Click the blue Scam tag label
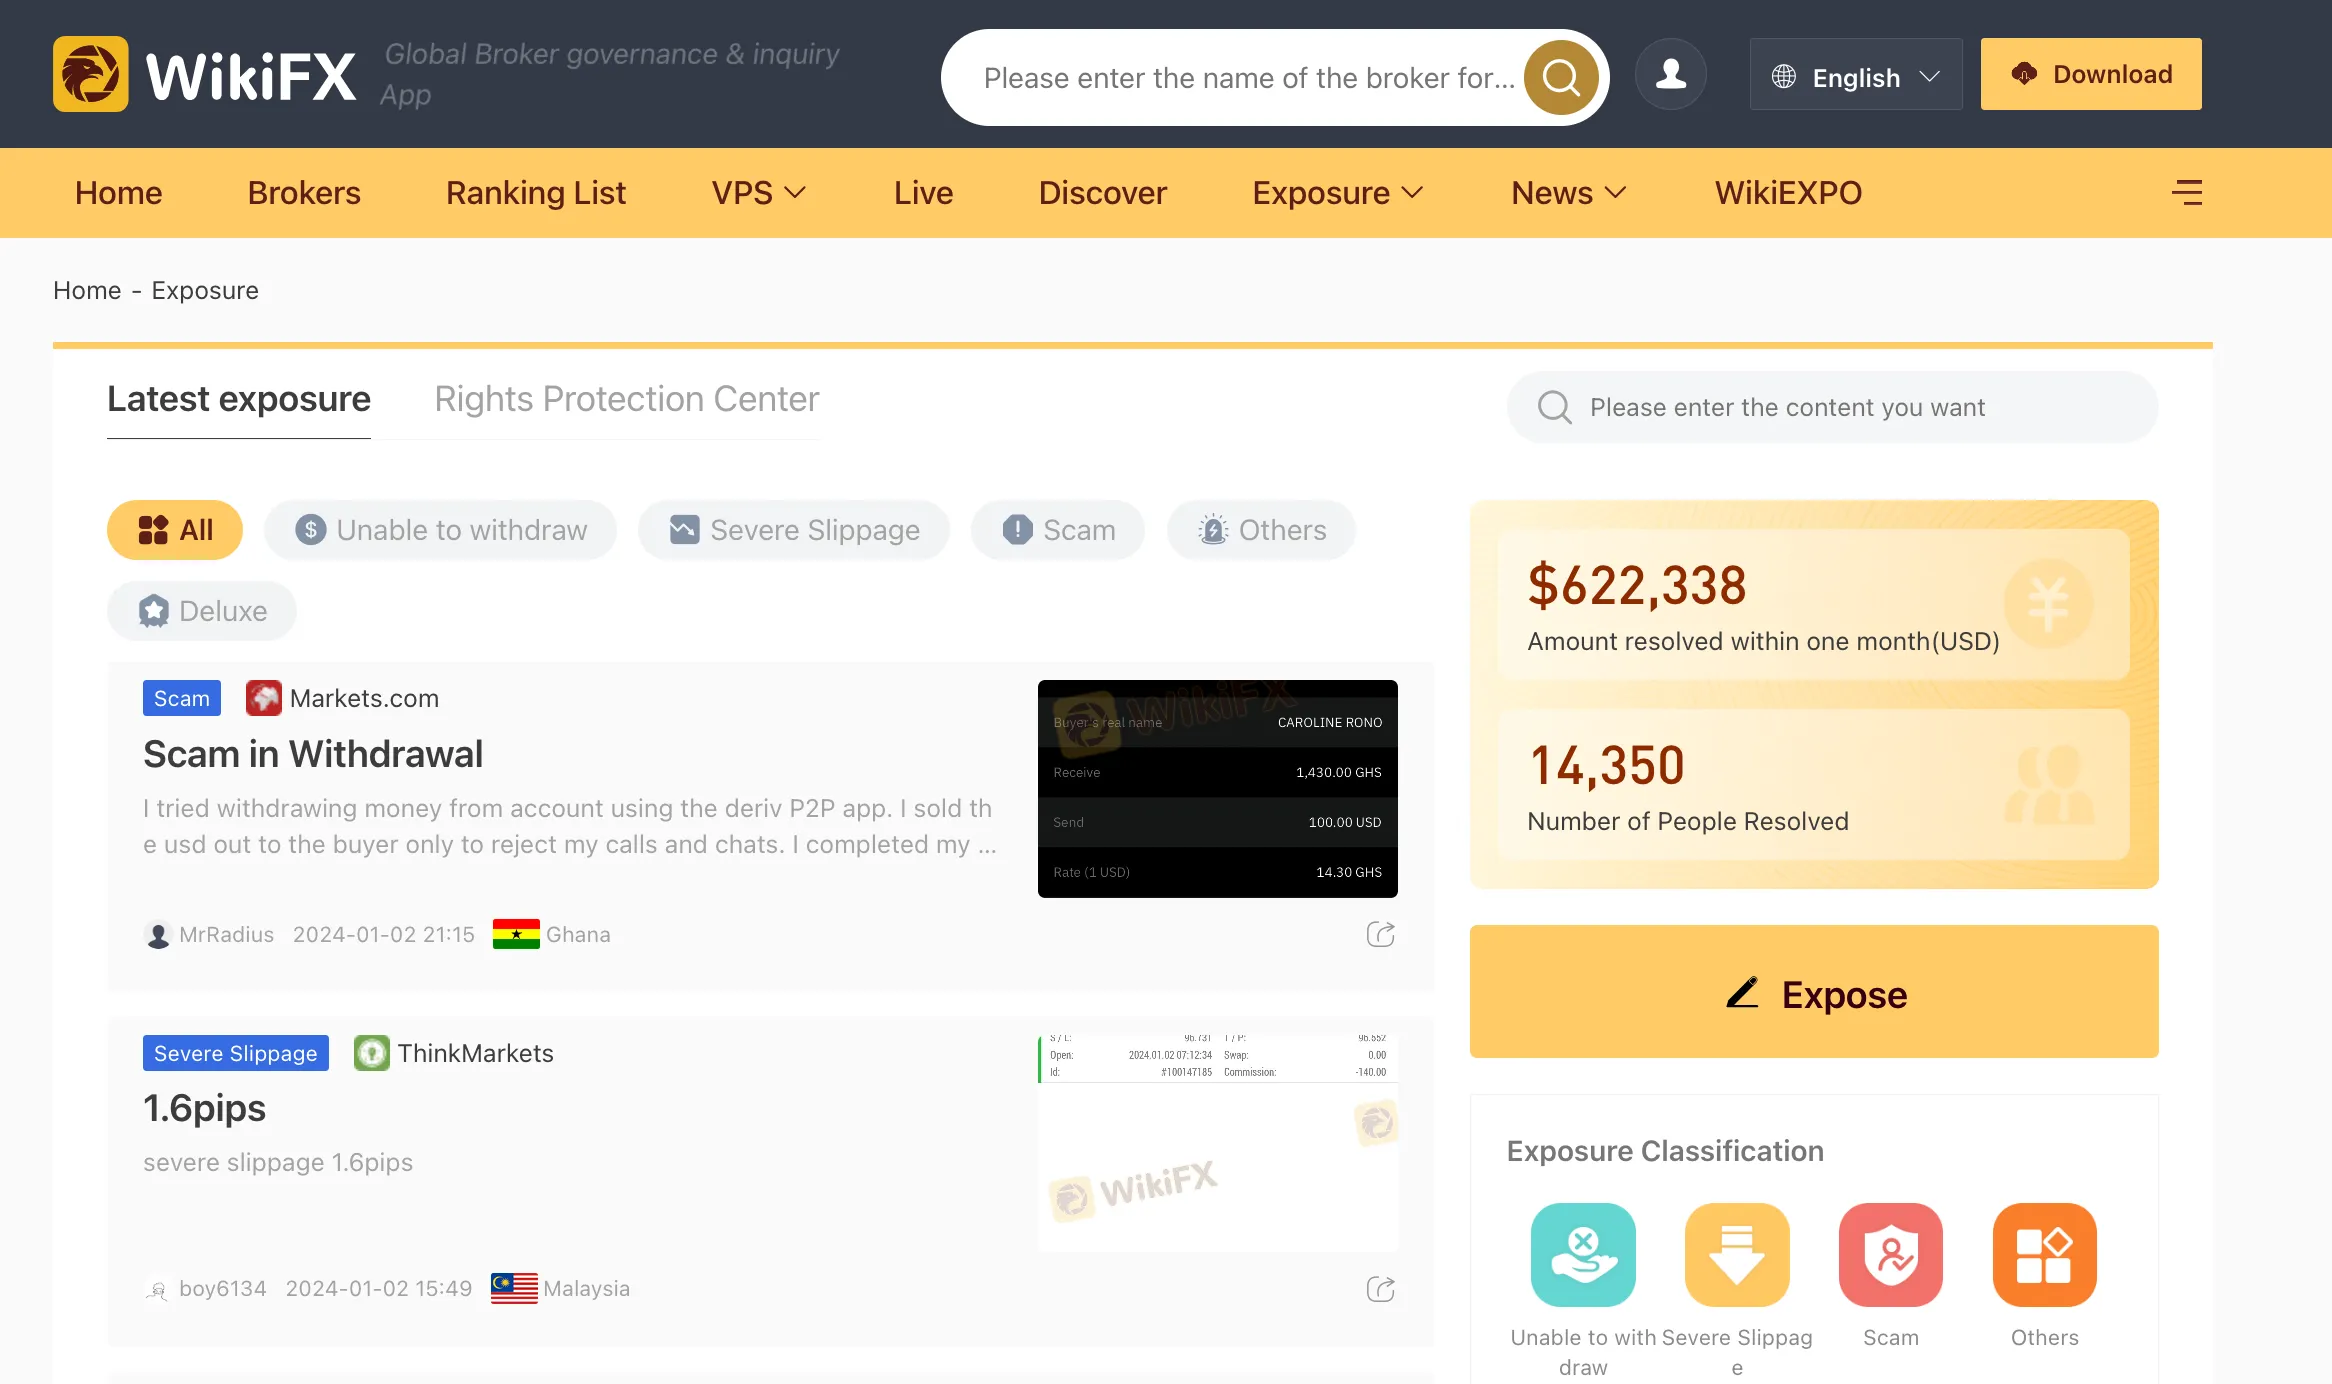 click(182, 698)
